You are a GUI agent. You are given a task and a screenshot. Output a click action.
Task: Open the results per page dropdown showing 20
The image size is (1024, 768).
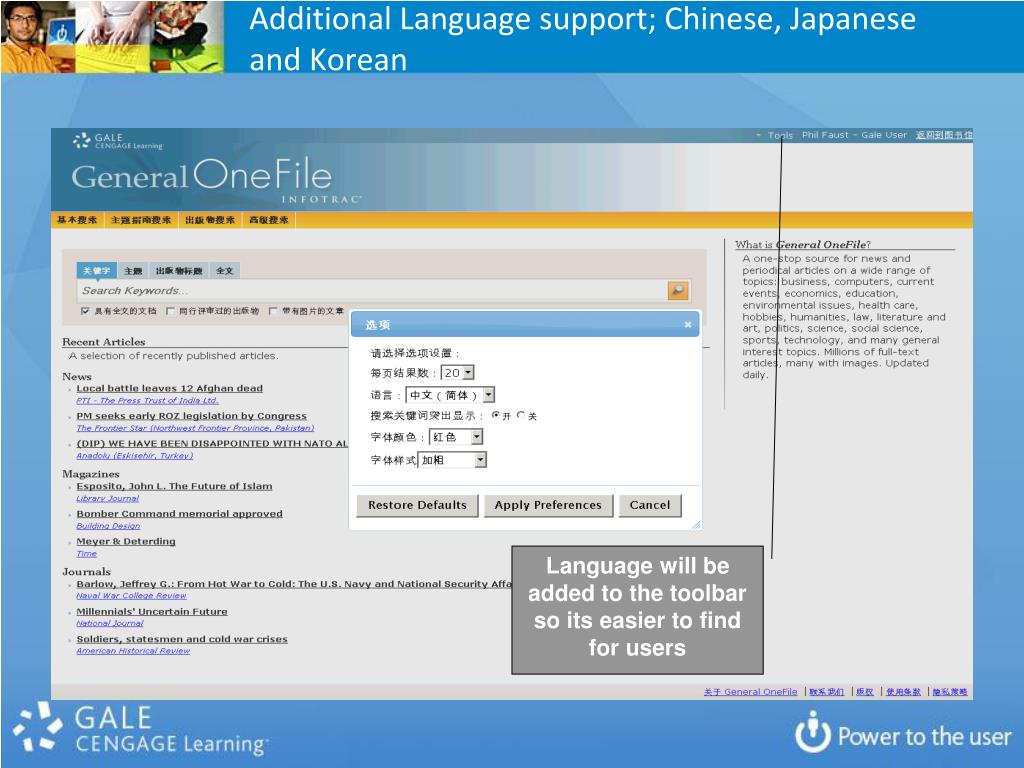tap(458, 373)
